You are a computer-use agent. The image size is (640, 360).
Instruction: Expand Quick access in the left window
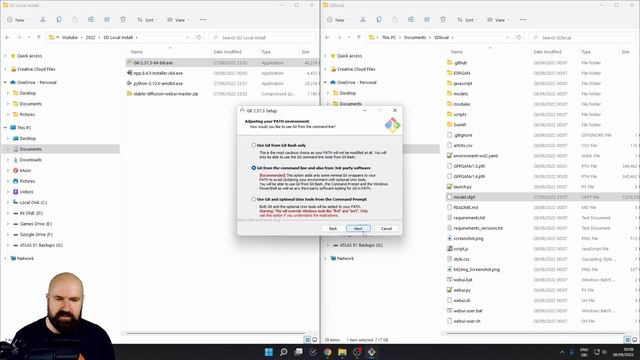pyautogui.click(x=5, y=56)
